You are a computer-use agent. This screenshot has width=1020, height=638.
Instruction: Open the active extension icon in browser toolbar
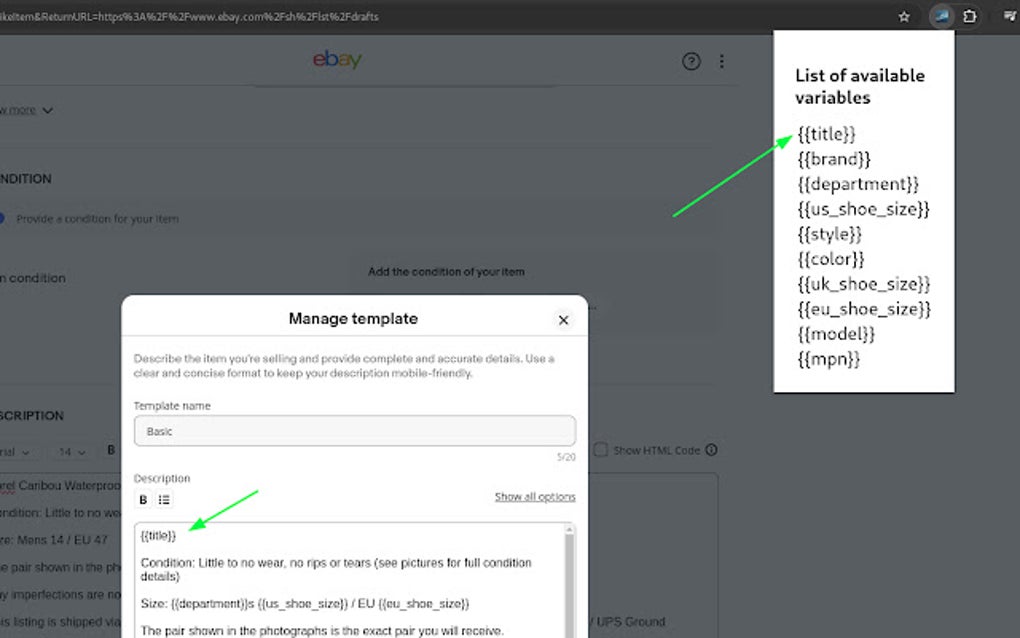941,16
